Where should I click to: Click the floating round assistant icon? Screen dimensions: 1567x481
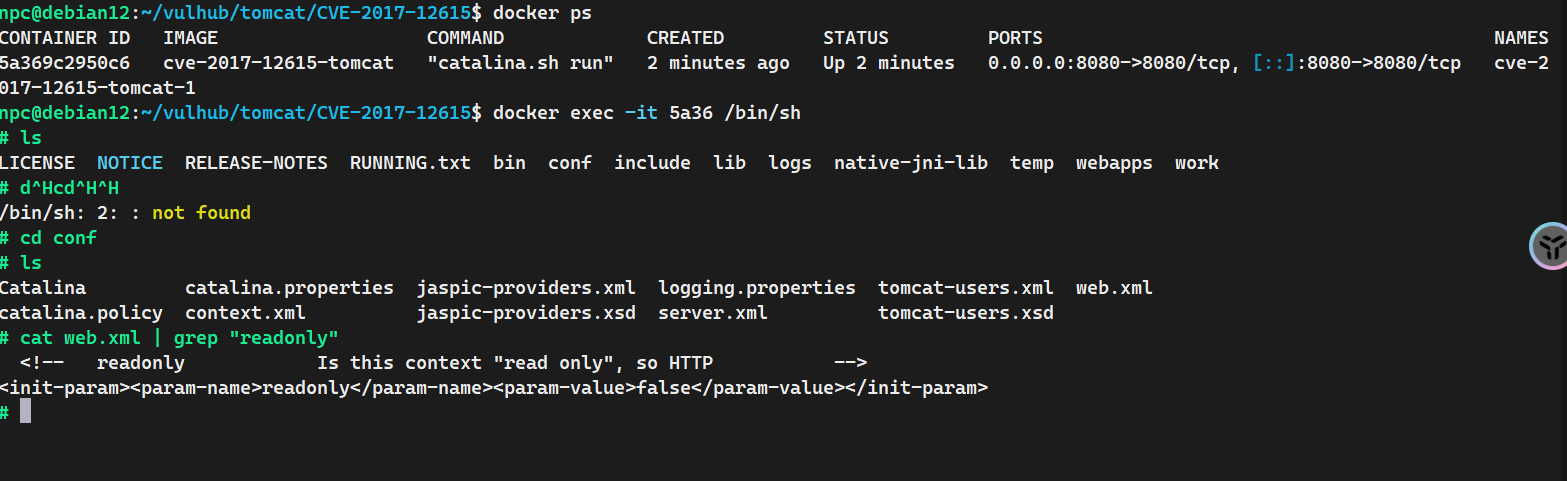(1549, 246)
